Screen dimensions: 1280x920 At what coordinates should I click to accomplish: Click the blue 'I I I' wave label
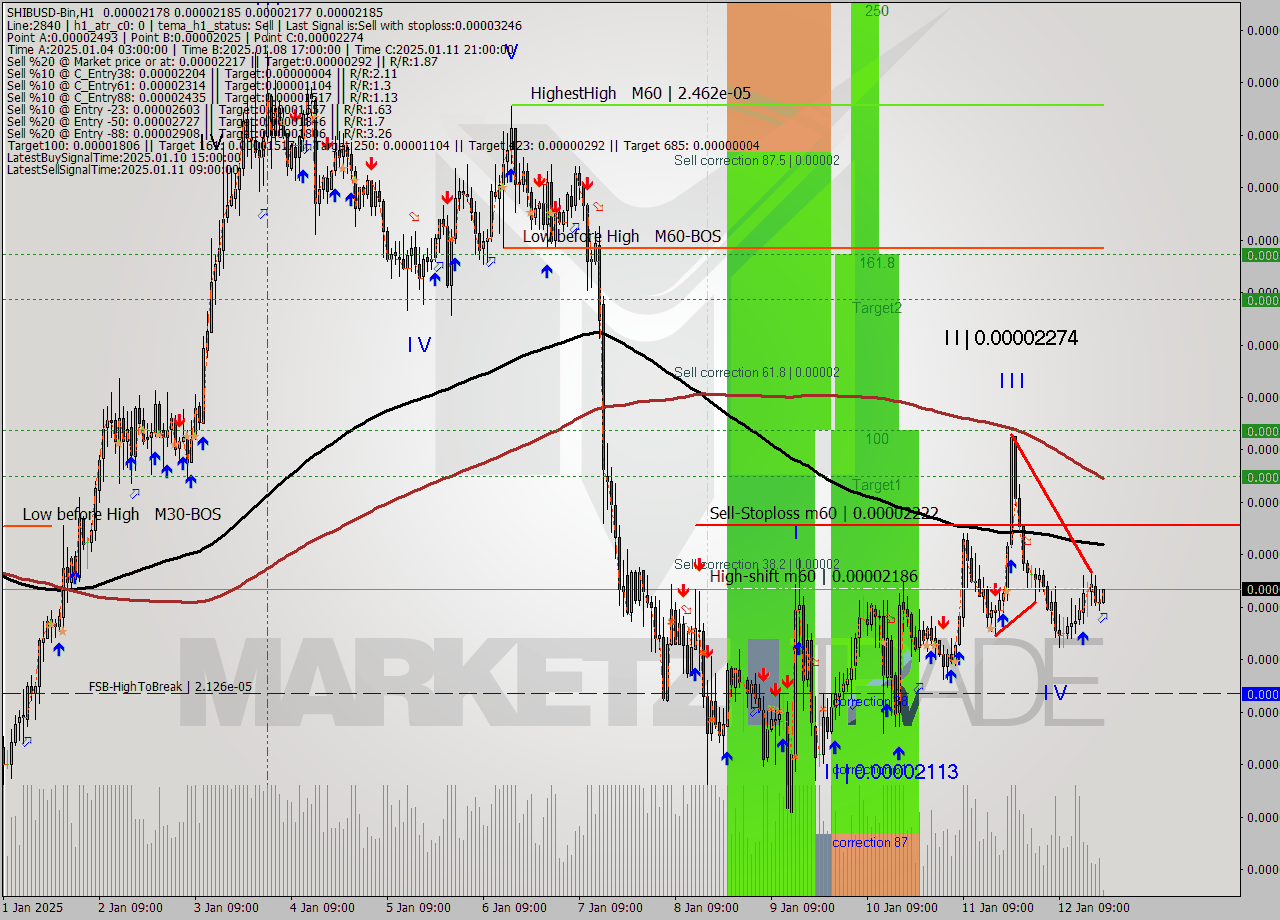pyautogui.click(x=1012, y=381)
